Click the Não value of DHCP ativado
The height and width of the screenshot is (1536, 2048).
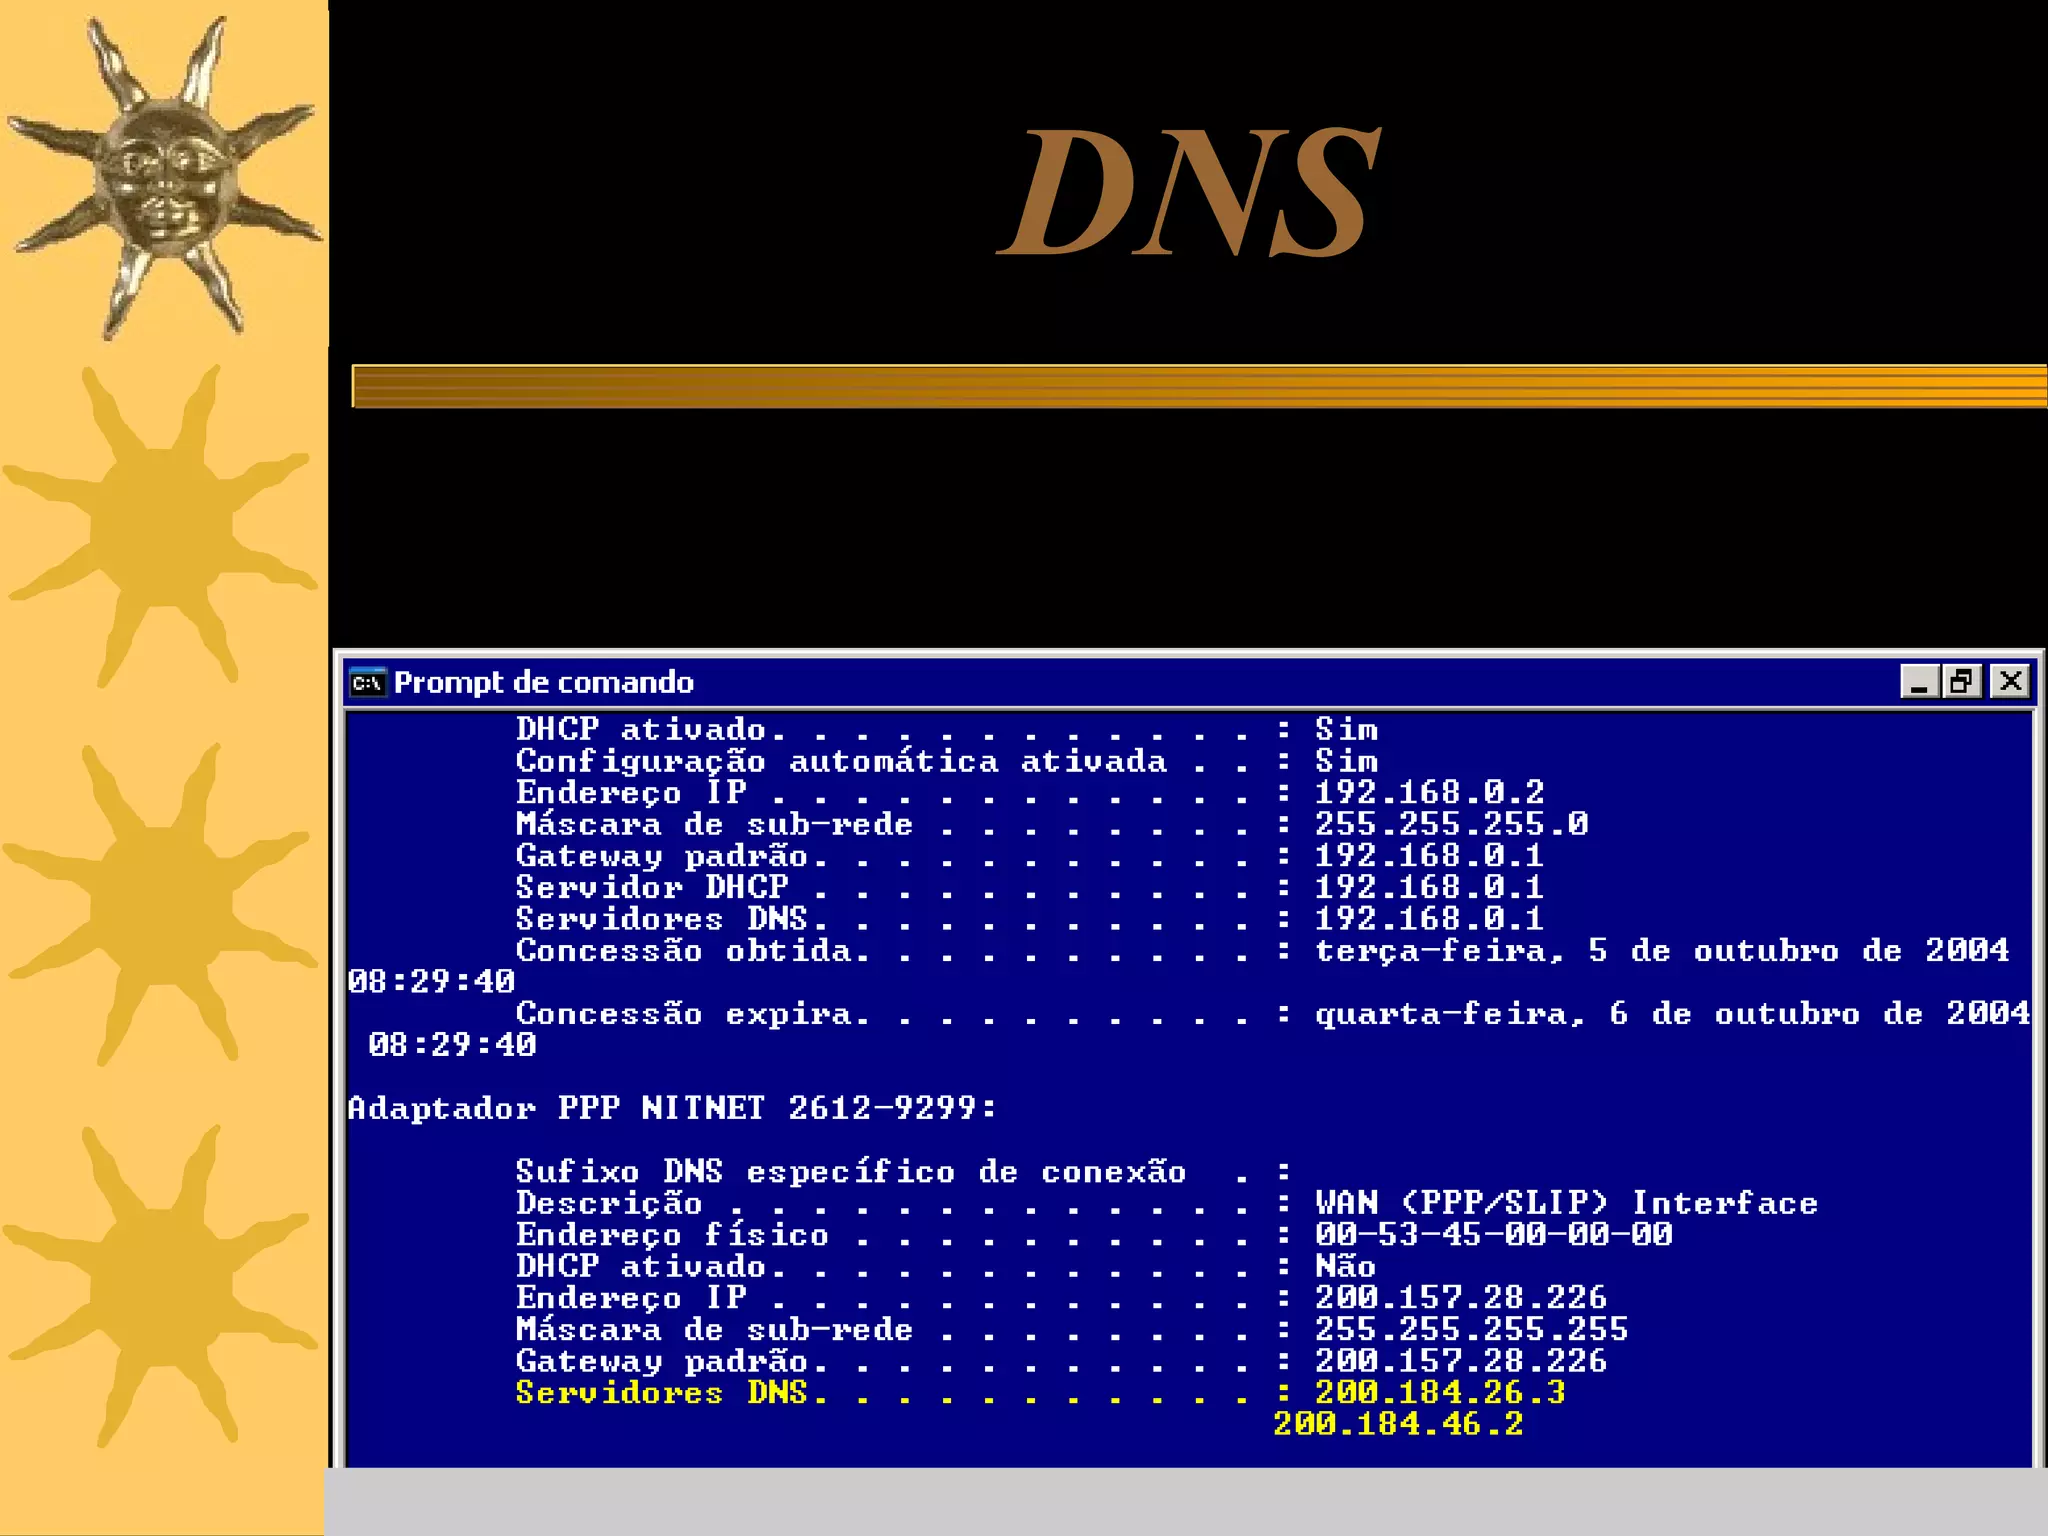point(1345,1266)
